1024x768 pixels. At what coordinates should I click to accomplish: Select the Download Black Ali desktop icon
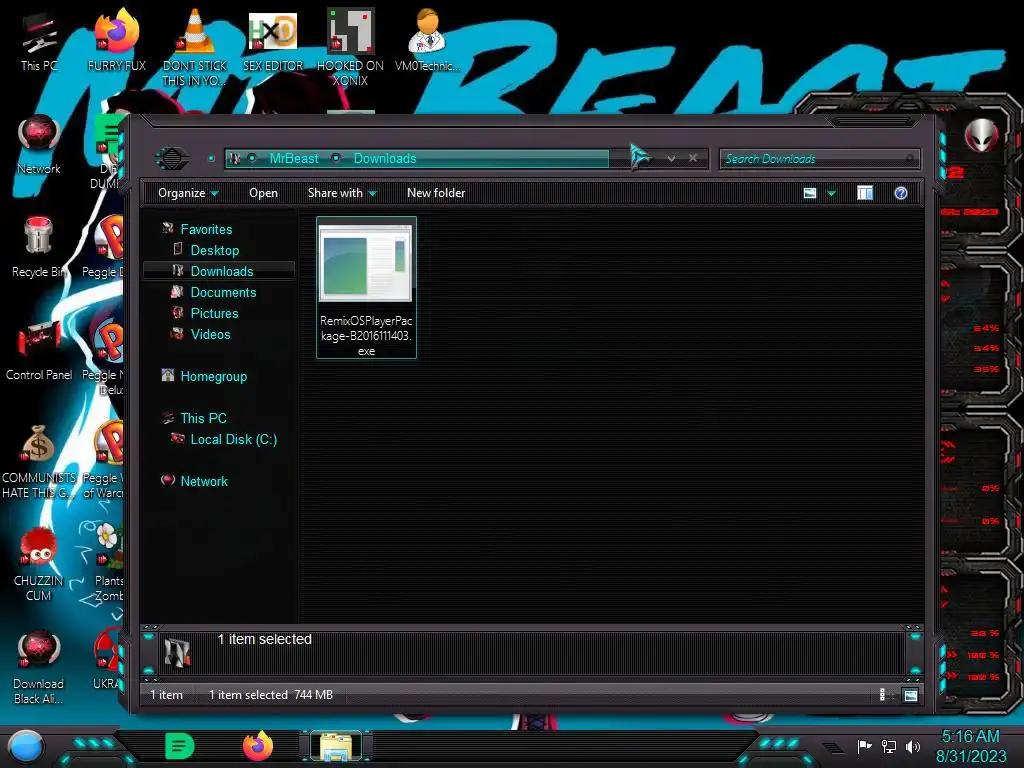[39, 667]
